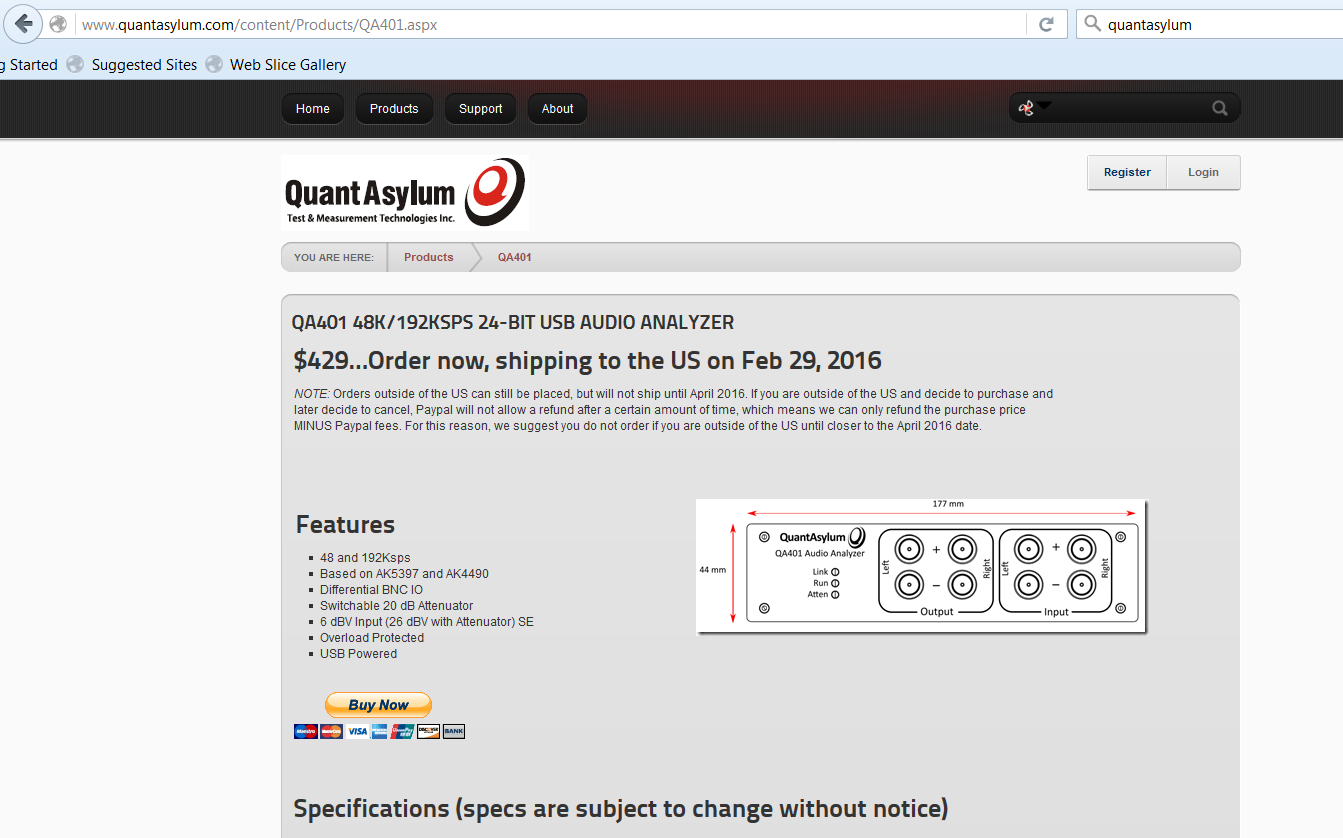Focus the site search text field
This screenshot has width=1343, height=838.
(x=1130, y=108)
